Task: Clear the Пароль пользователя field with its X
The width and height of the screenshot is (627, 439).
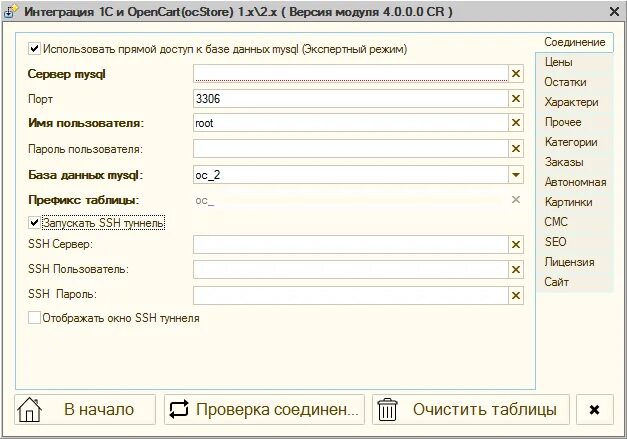Action: [x=516, y=149]
